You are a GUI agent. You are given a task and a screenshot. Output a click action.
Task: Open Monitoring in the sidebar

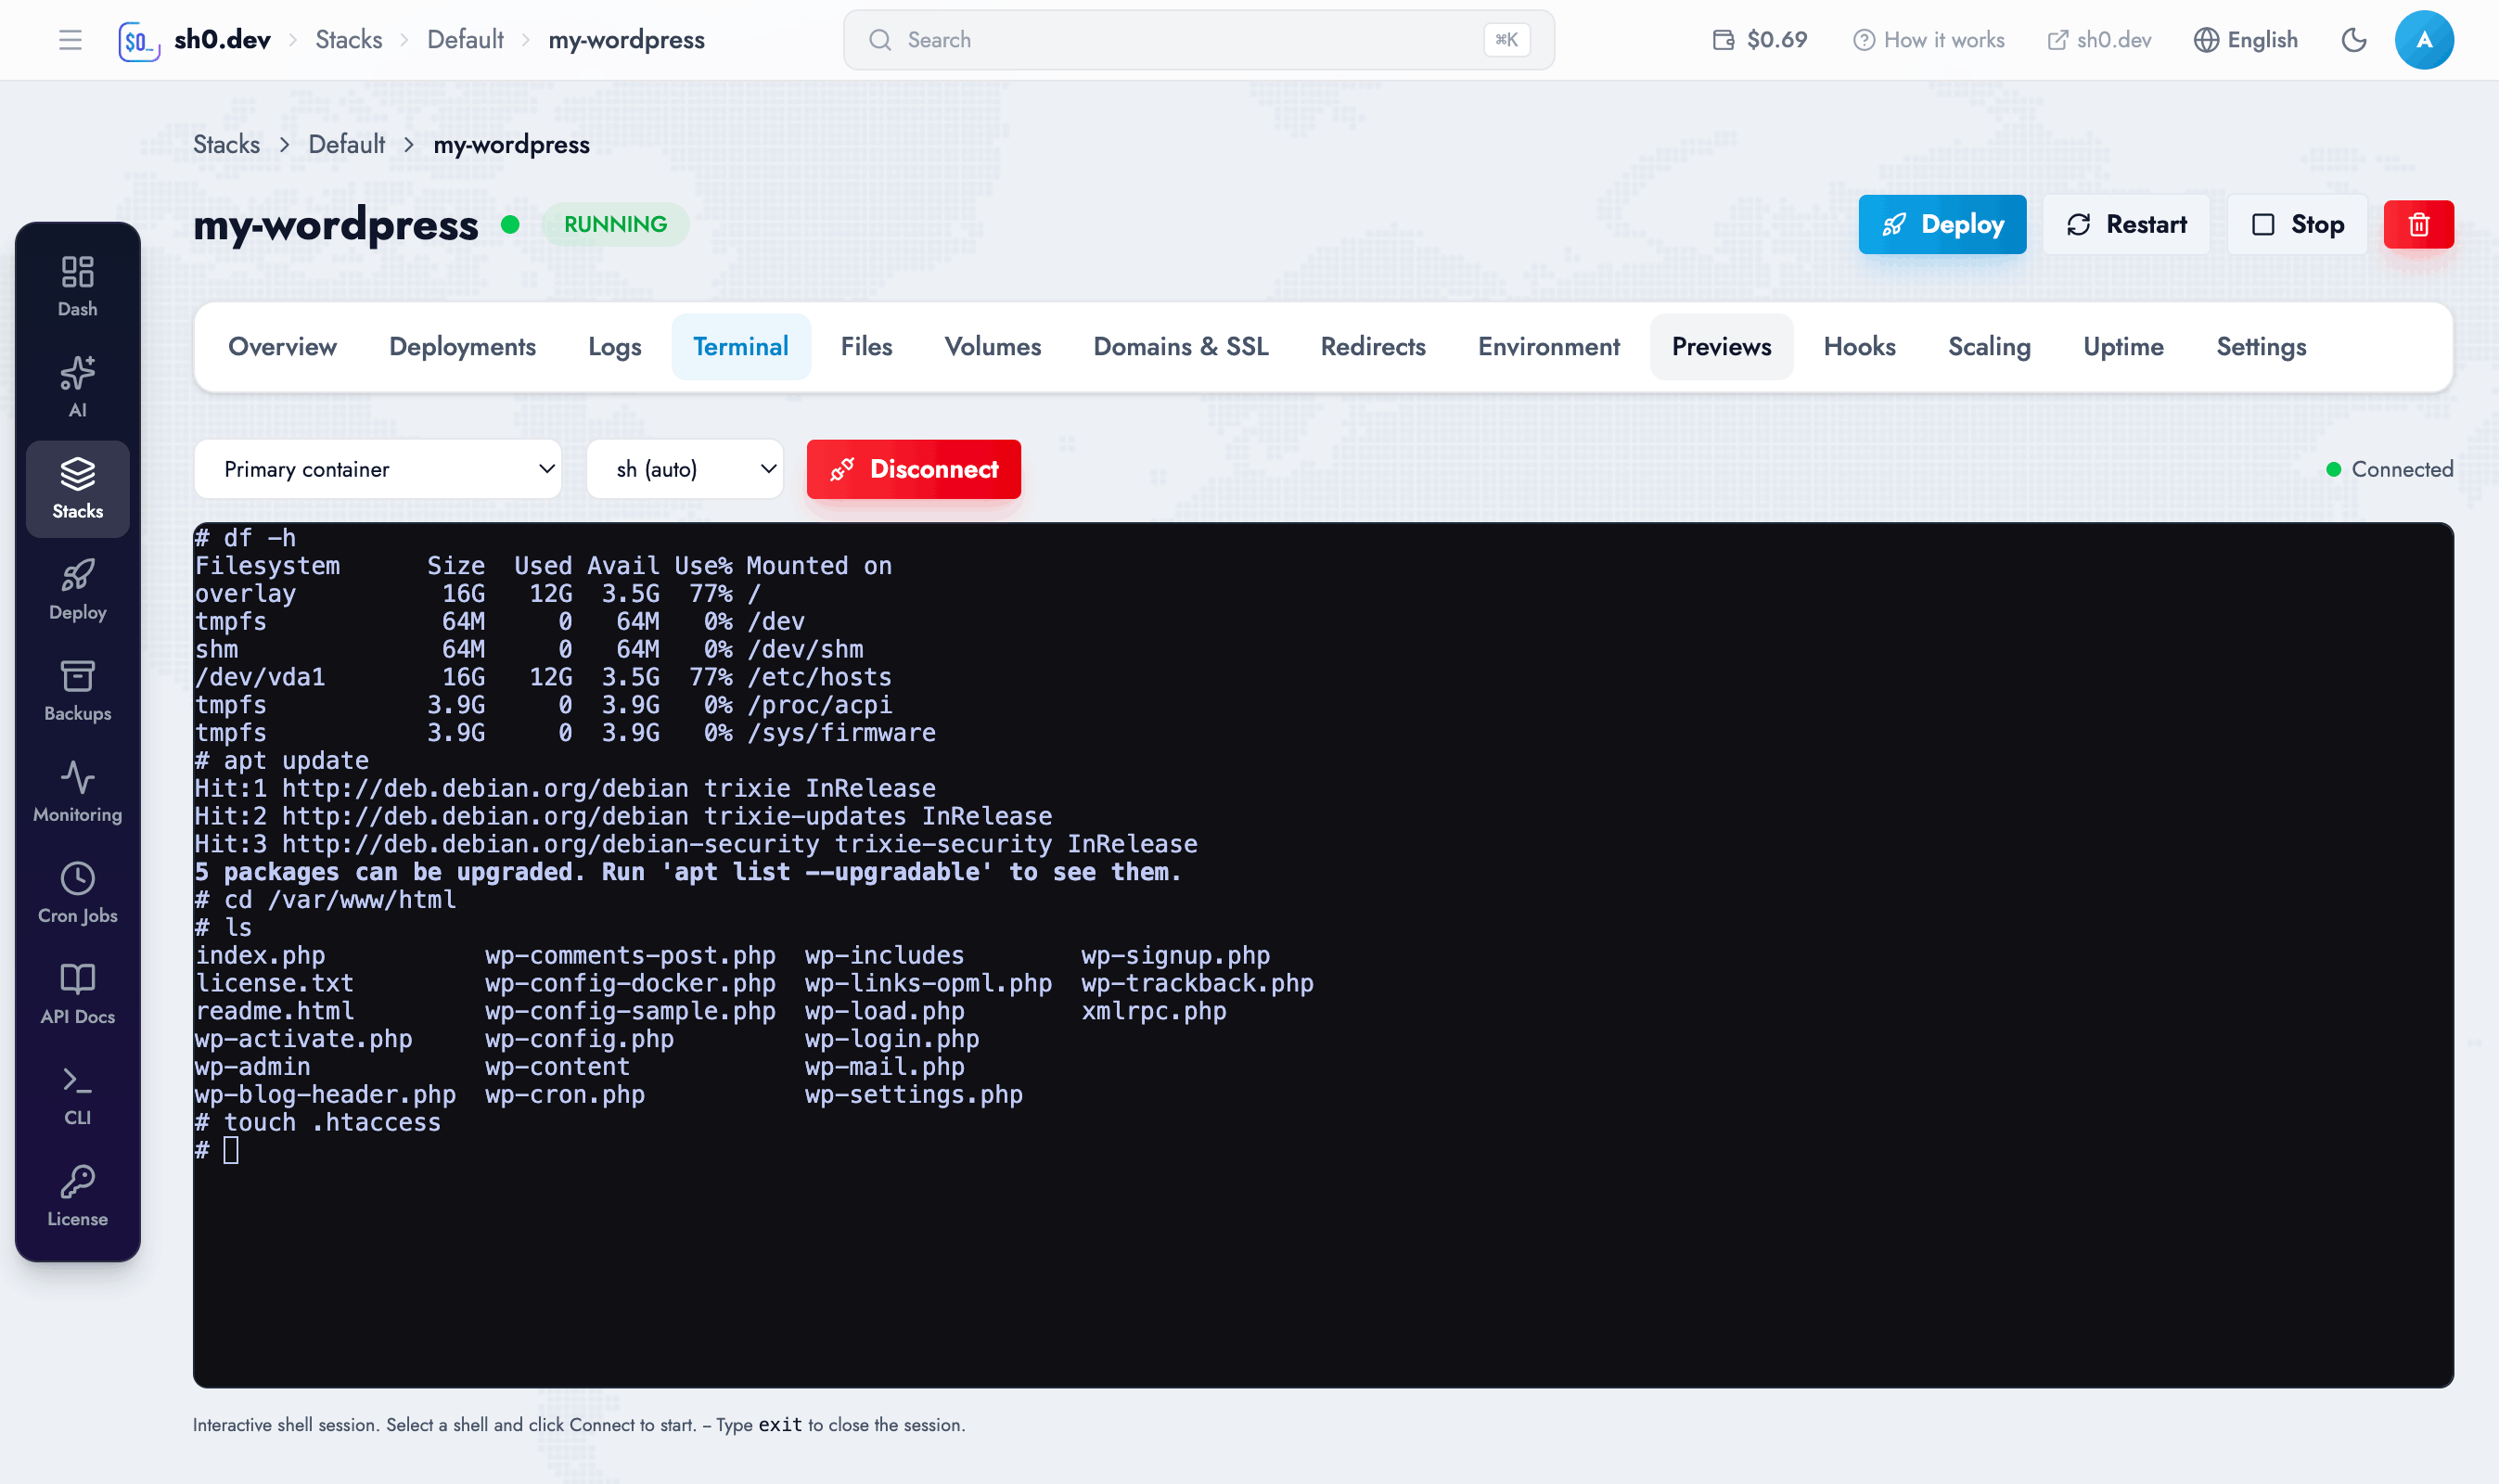(77, 792)
